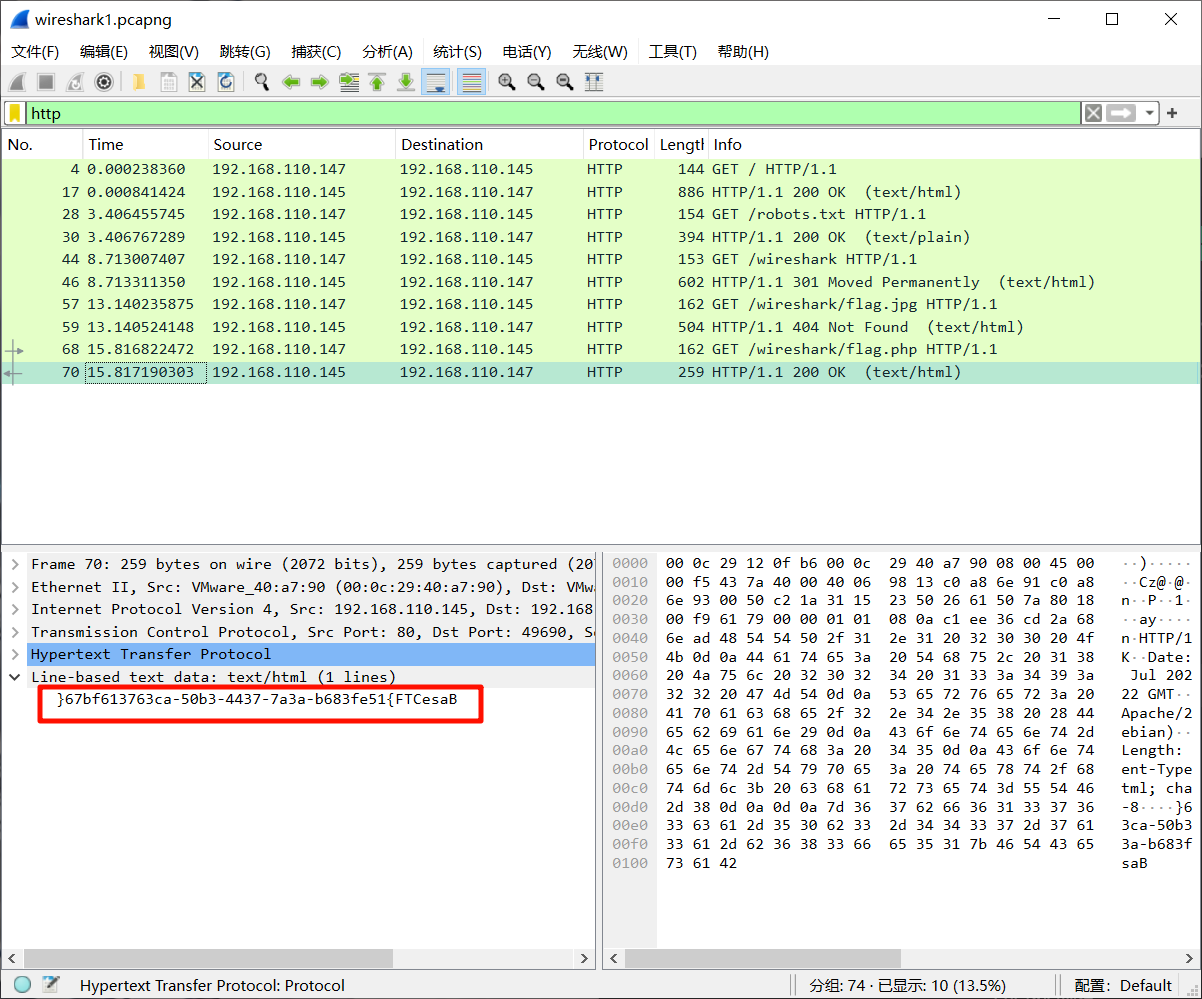Image resolution: width=1202 pixels, height=999 pixels.
Task: Collapse the Line-based text data node
Action: pyautogui.click(x=15, y=677)
